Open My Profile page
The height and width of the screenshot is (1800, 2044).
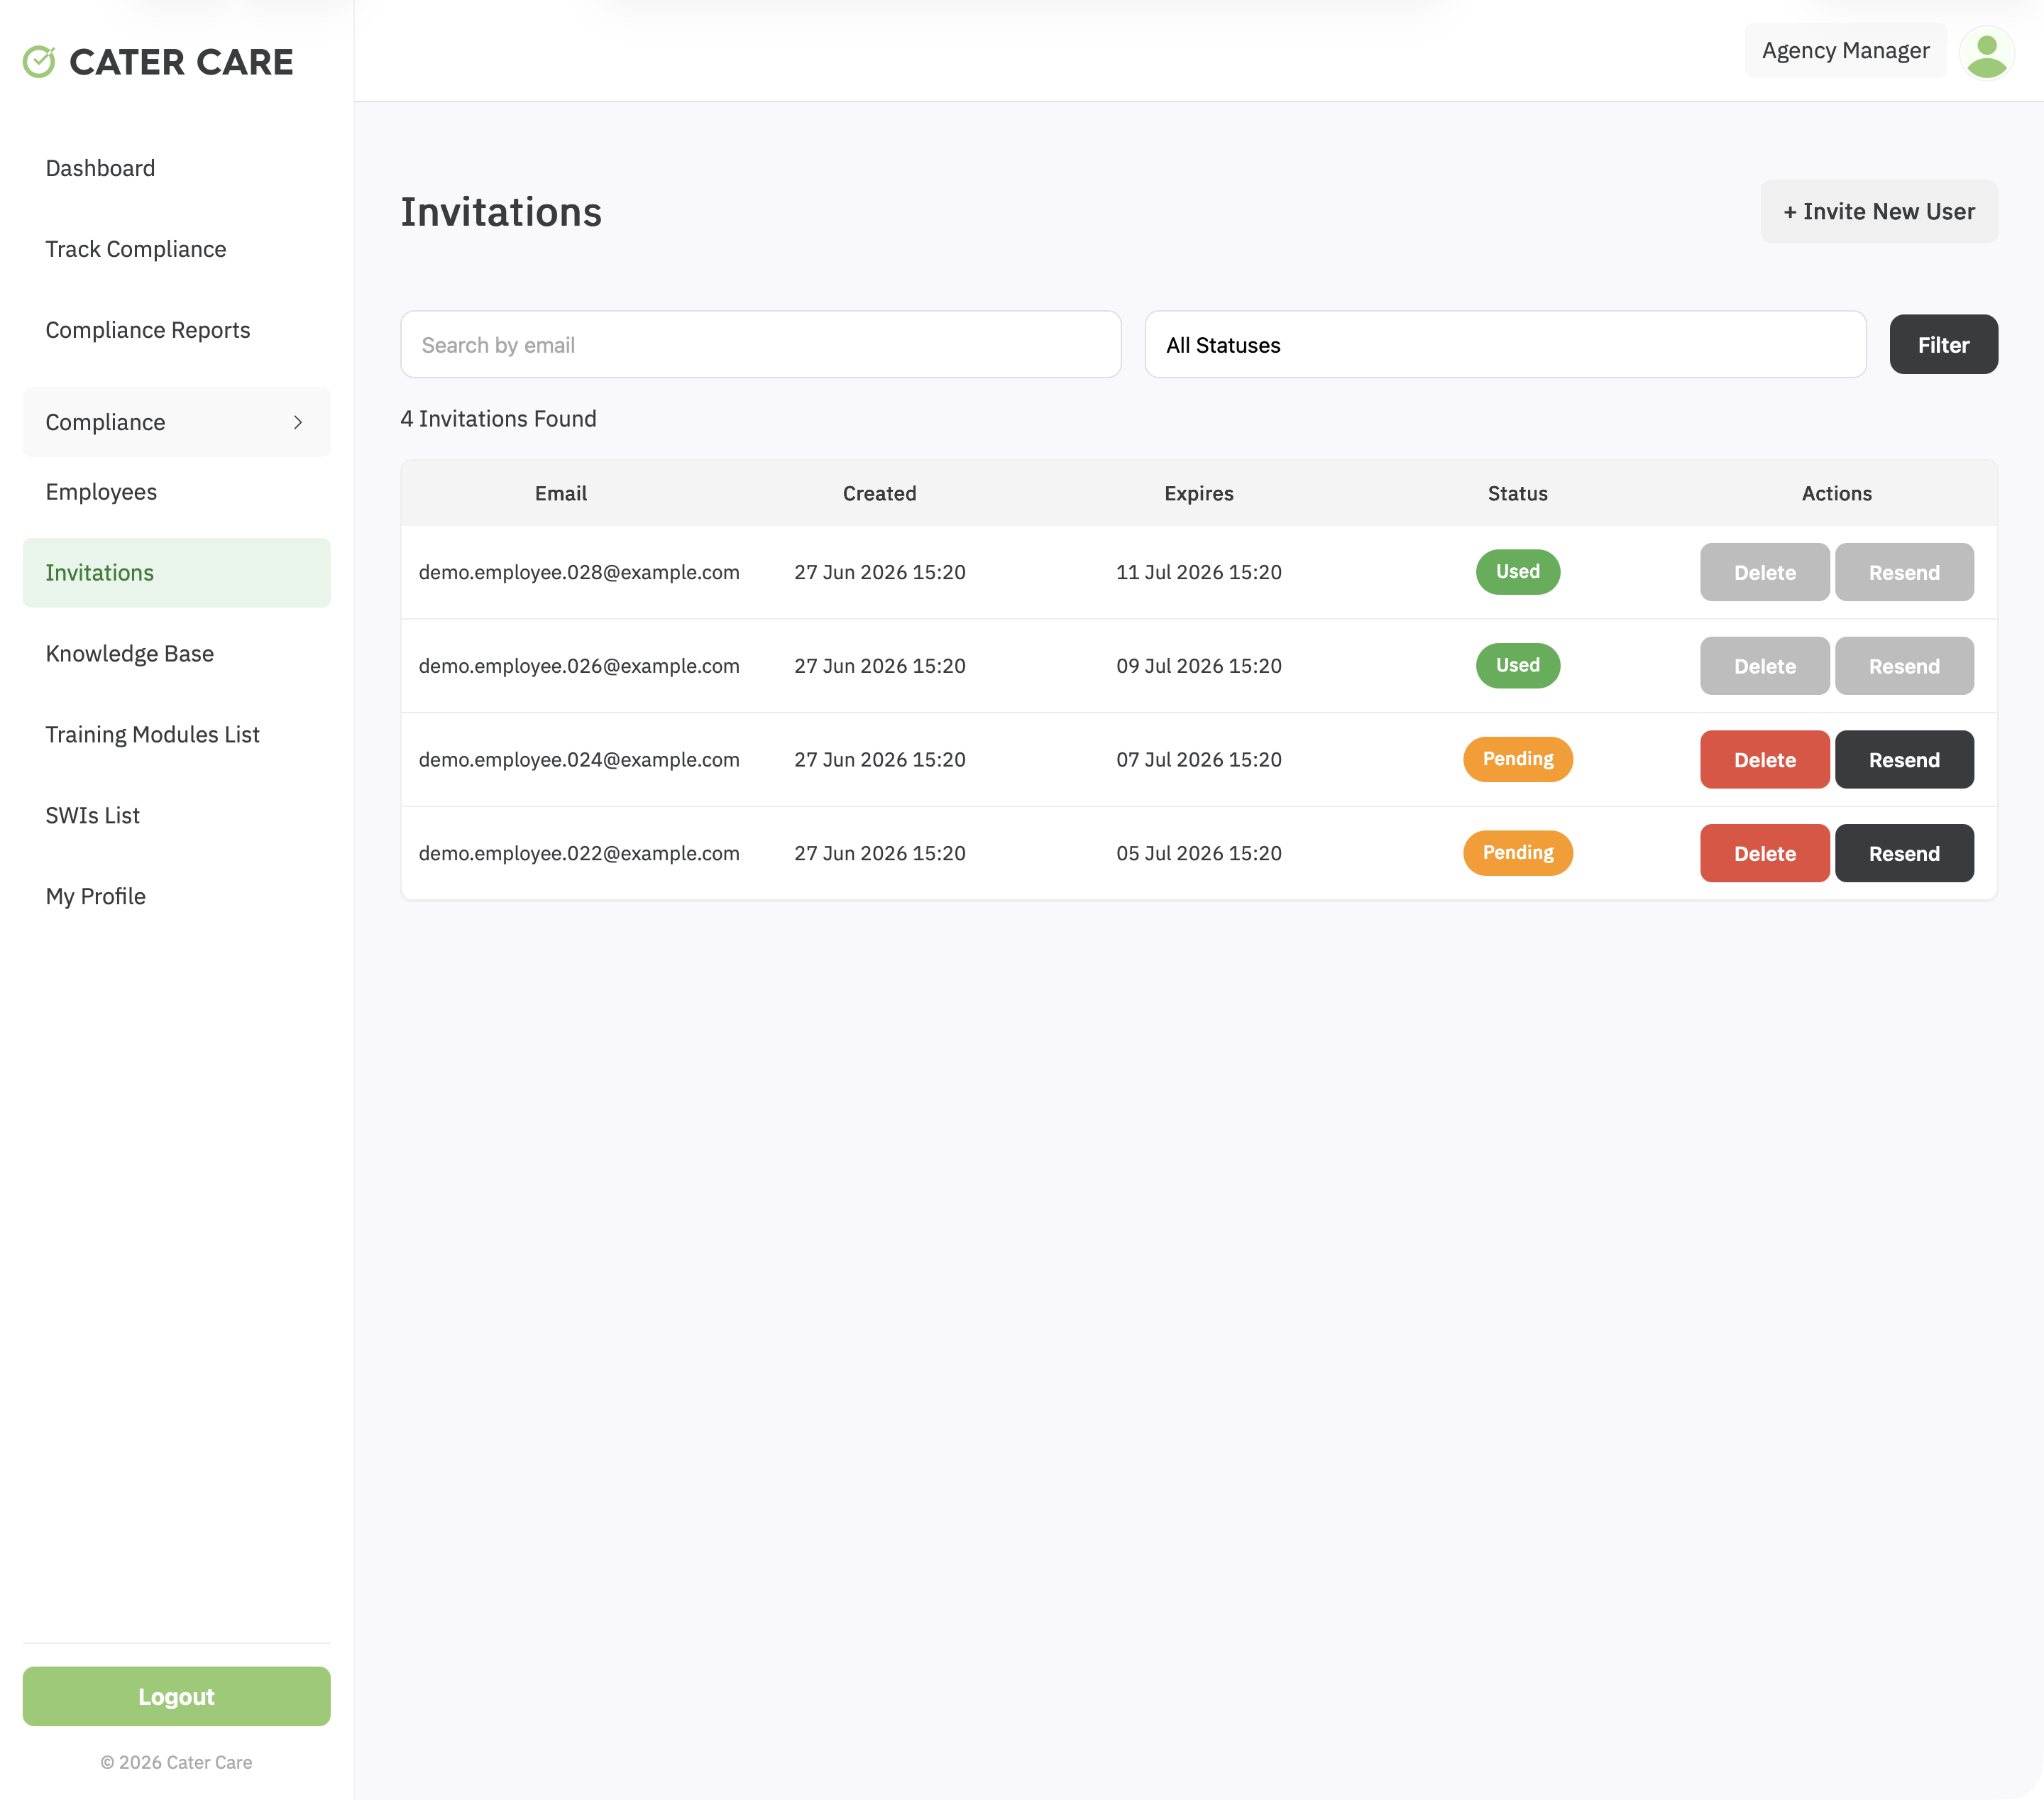pos(96,897)
